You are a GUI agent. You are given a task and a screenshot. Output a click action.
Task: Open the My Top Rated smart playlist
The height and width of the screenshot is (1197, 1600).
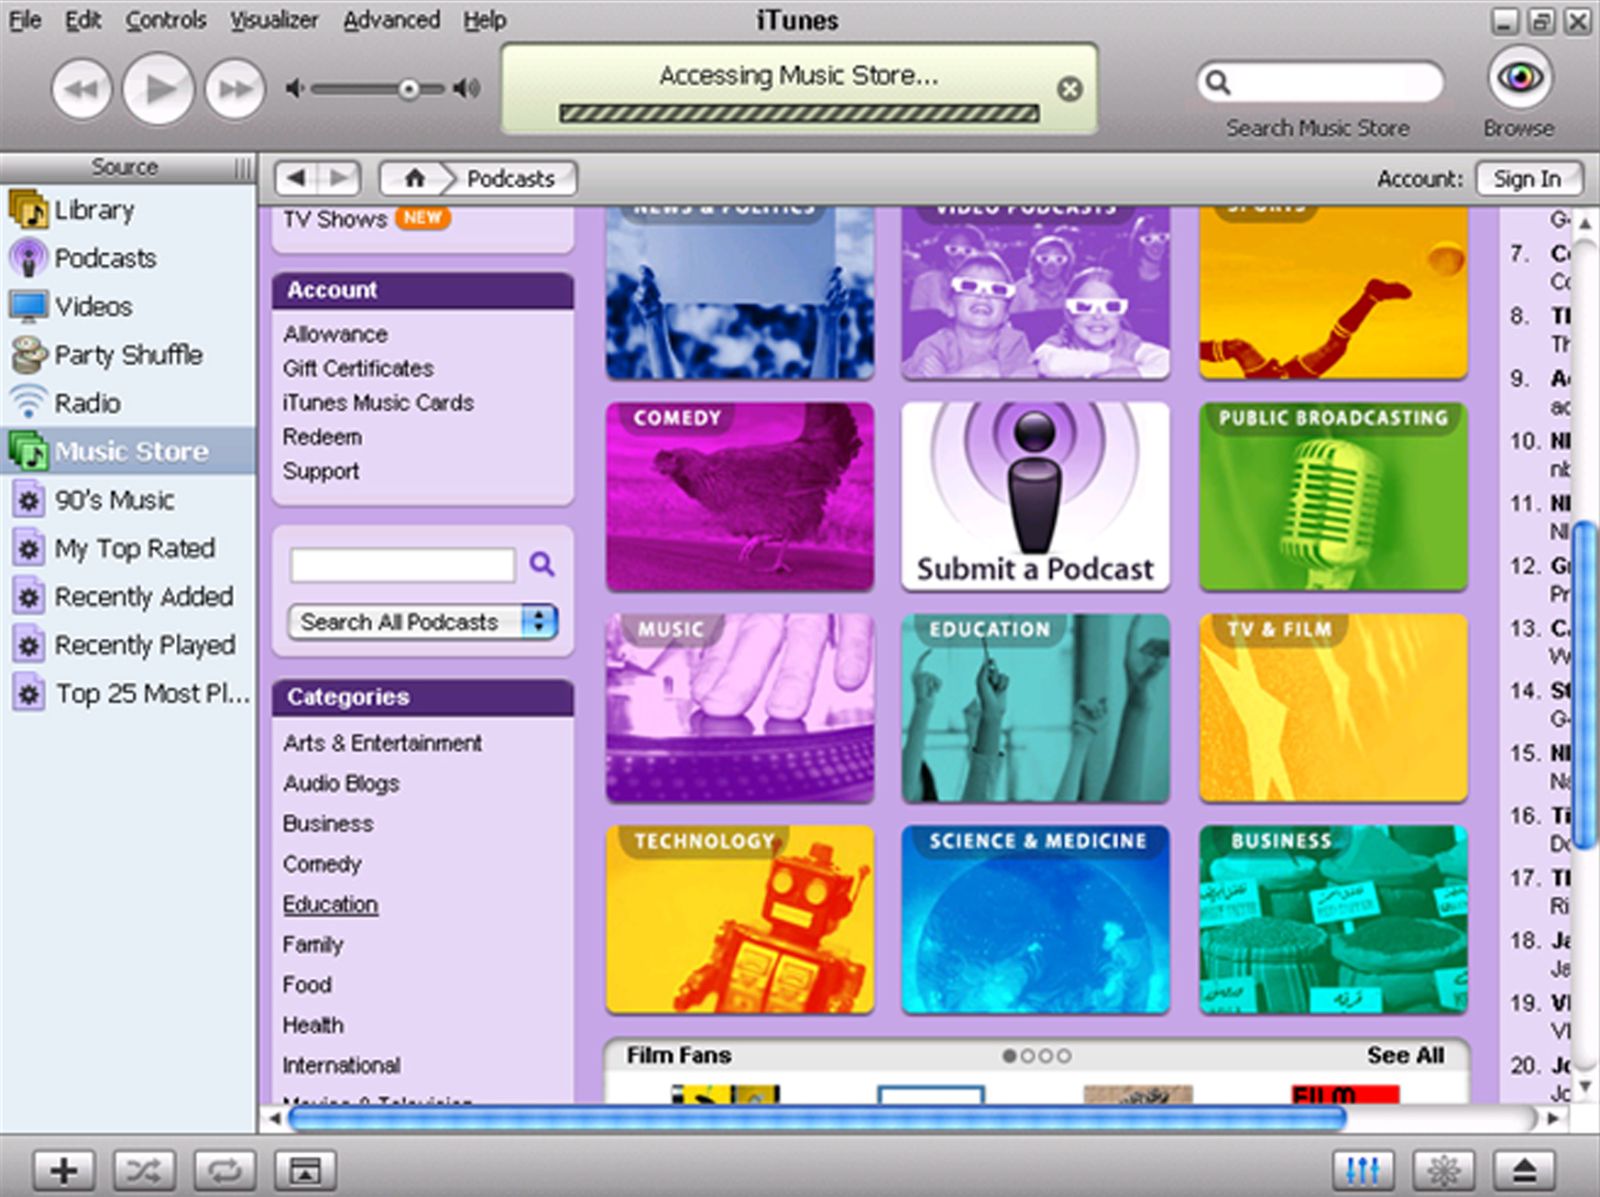point(128,548)
